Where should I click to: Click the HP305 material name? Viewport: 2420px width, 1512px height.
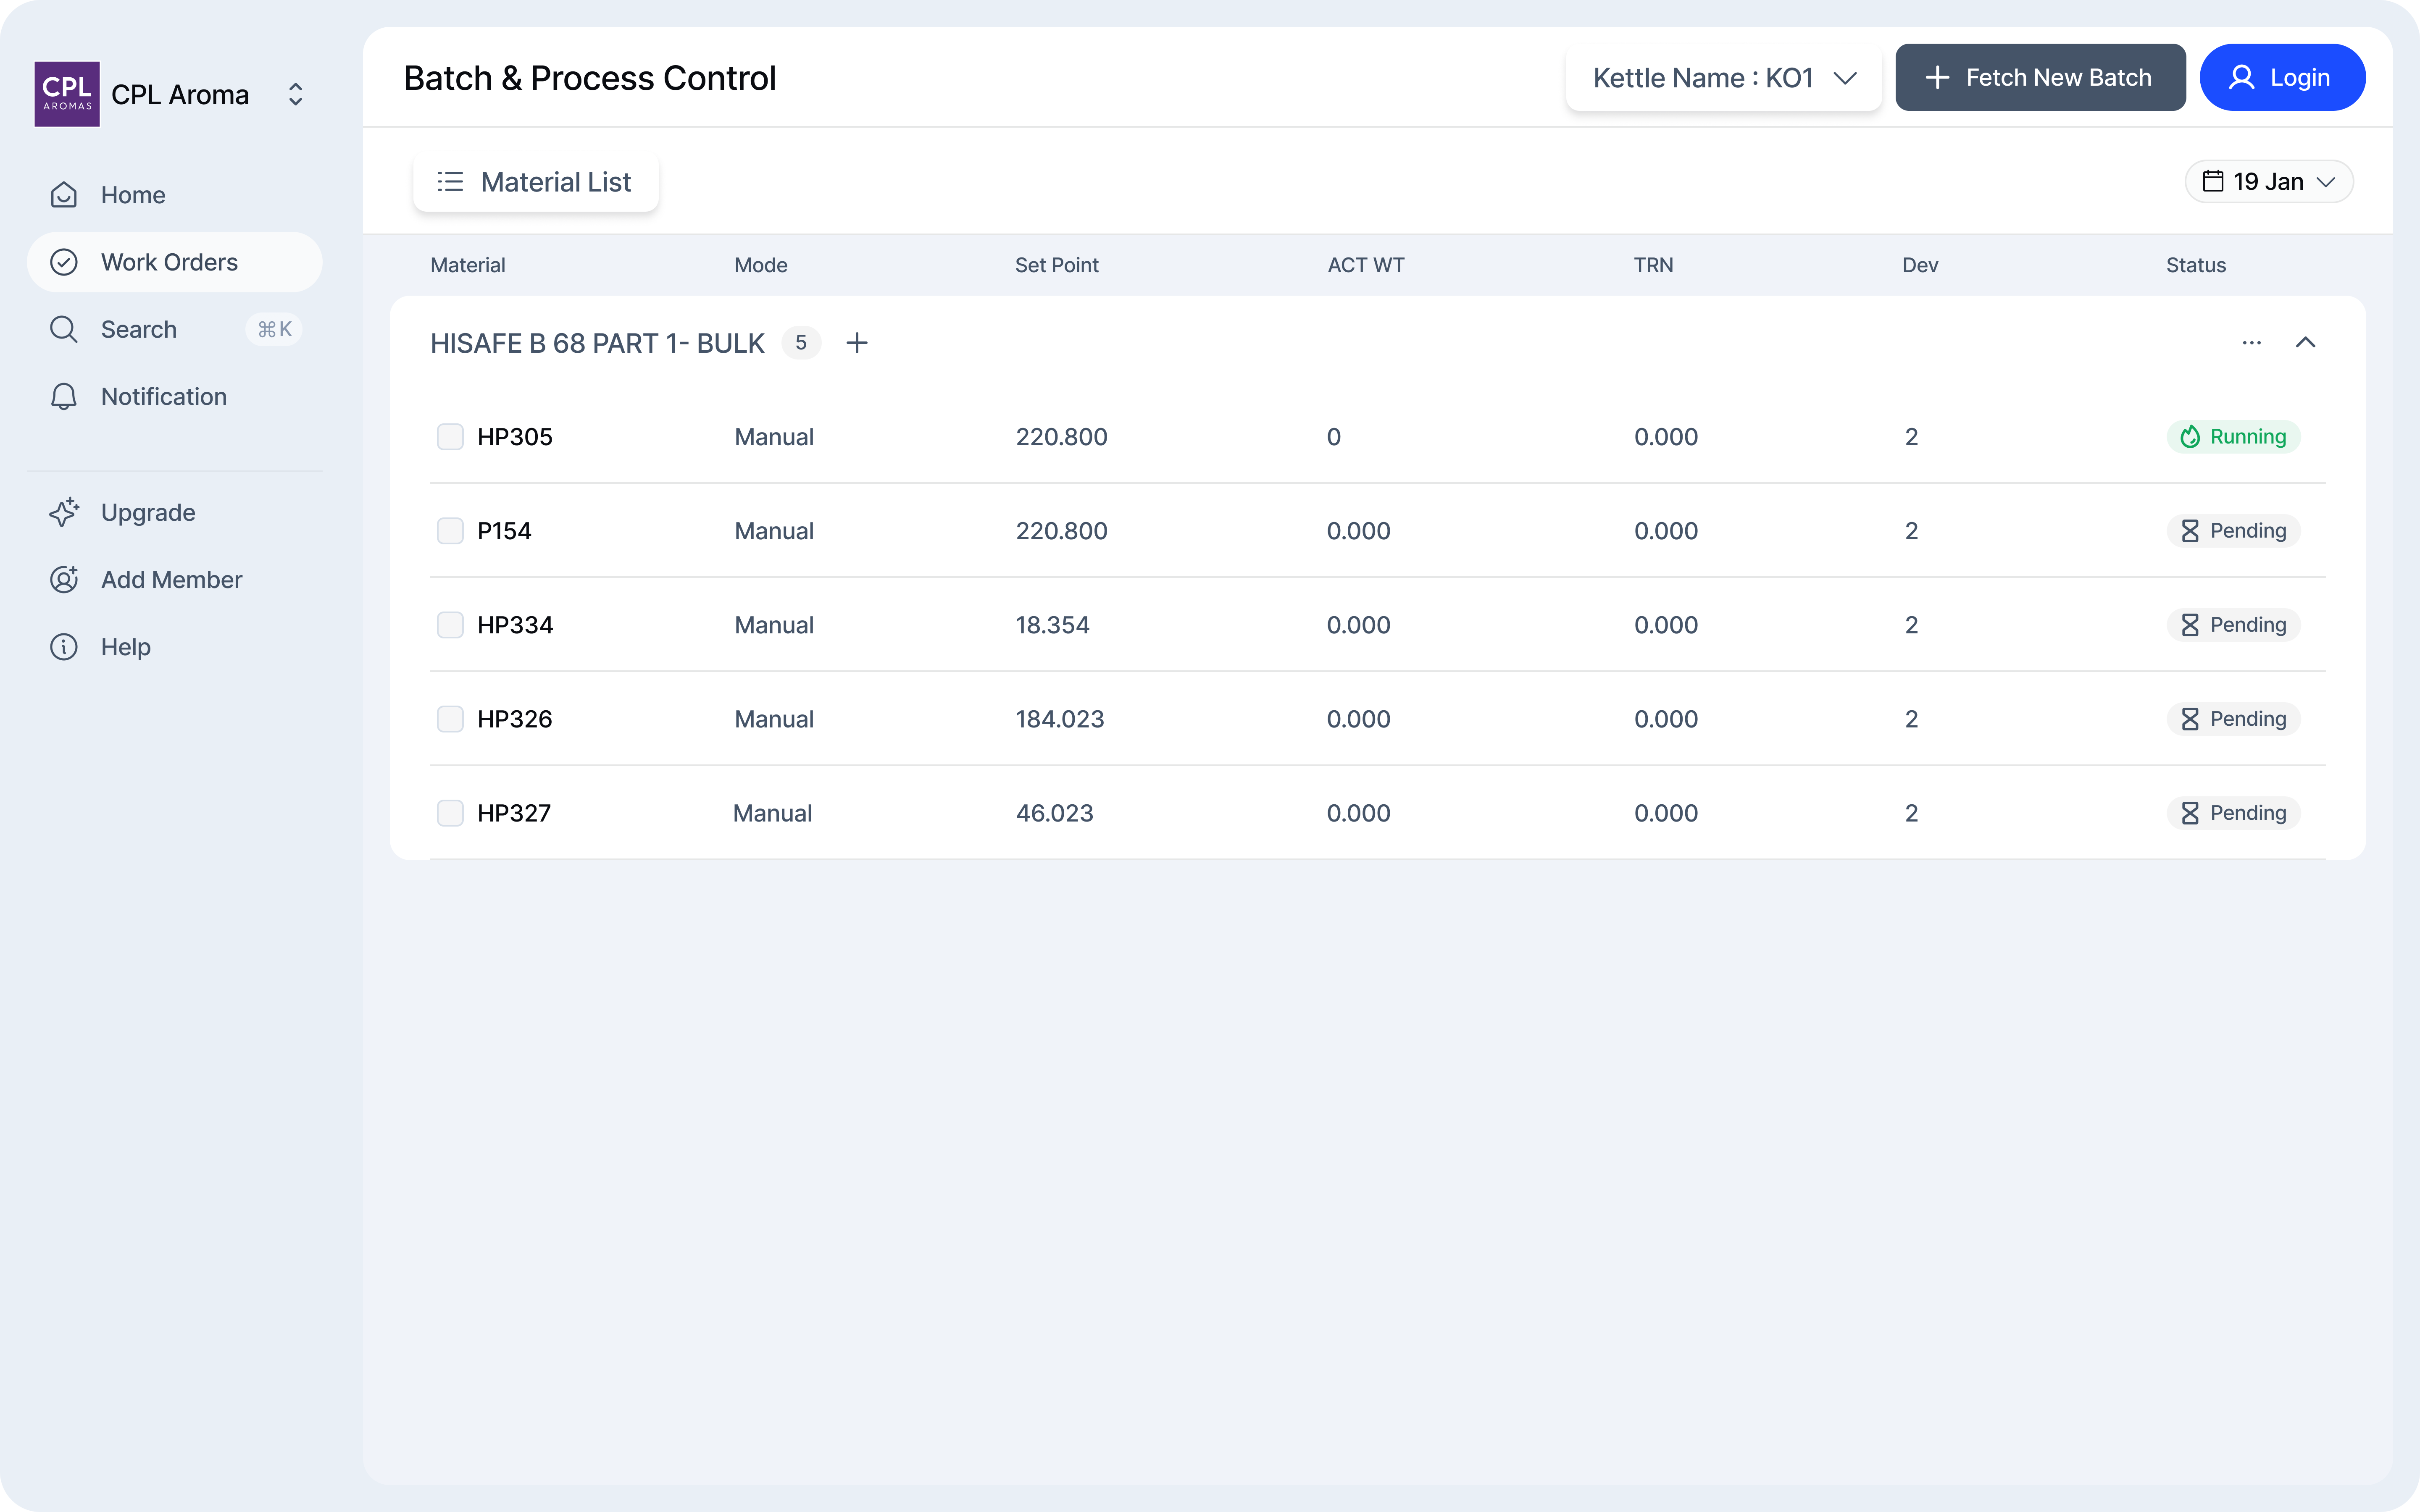[x=515, y=437]
